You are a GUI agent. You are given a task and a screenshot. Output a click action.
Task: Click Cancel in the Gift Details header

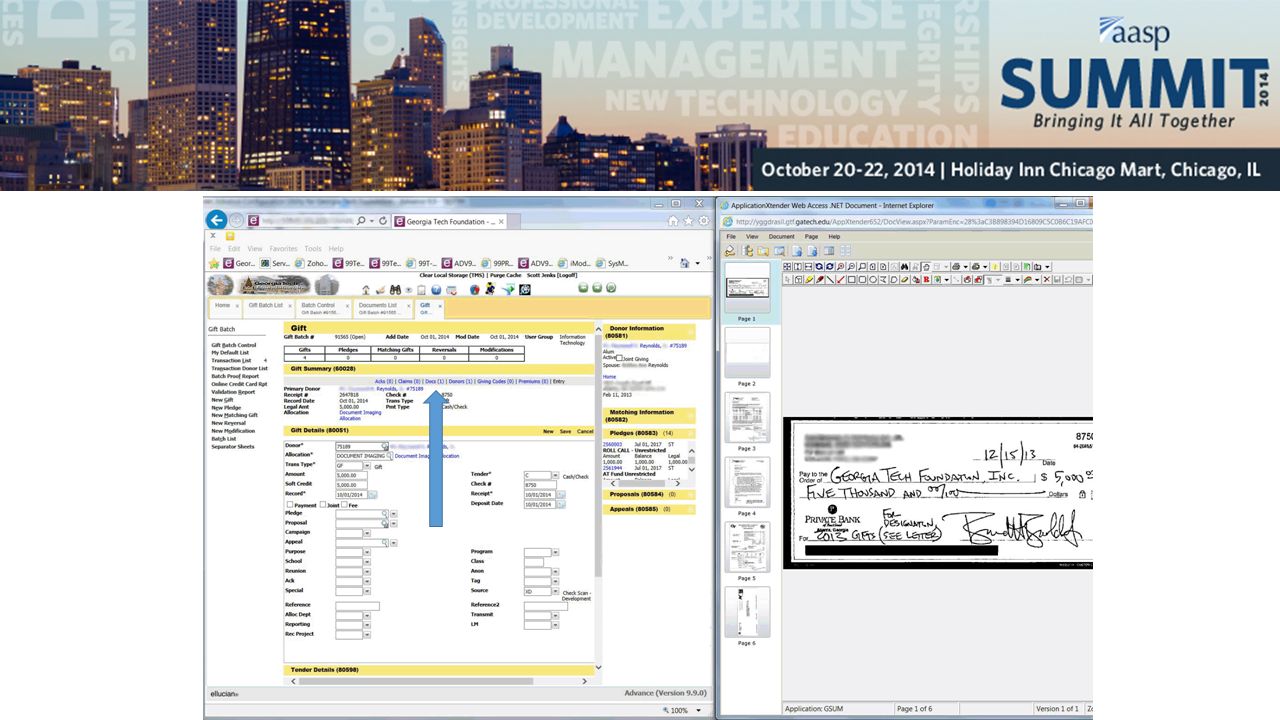coord(585,431)
